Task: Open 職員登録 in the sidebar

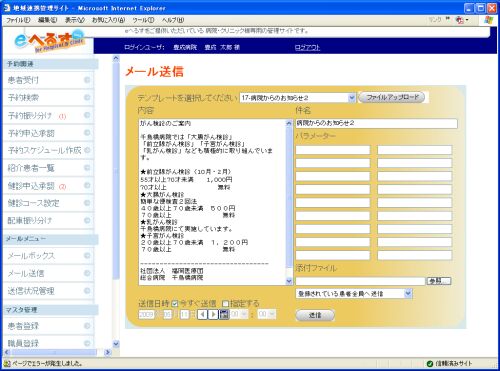Action: pos(48,343)
